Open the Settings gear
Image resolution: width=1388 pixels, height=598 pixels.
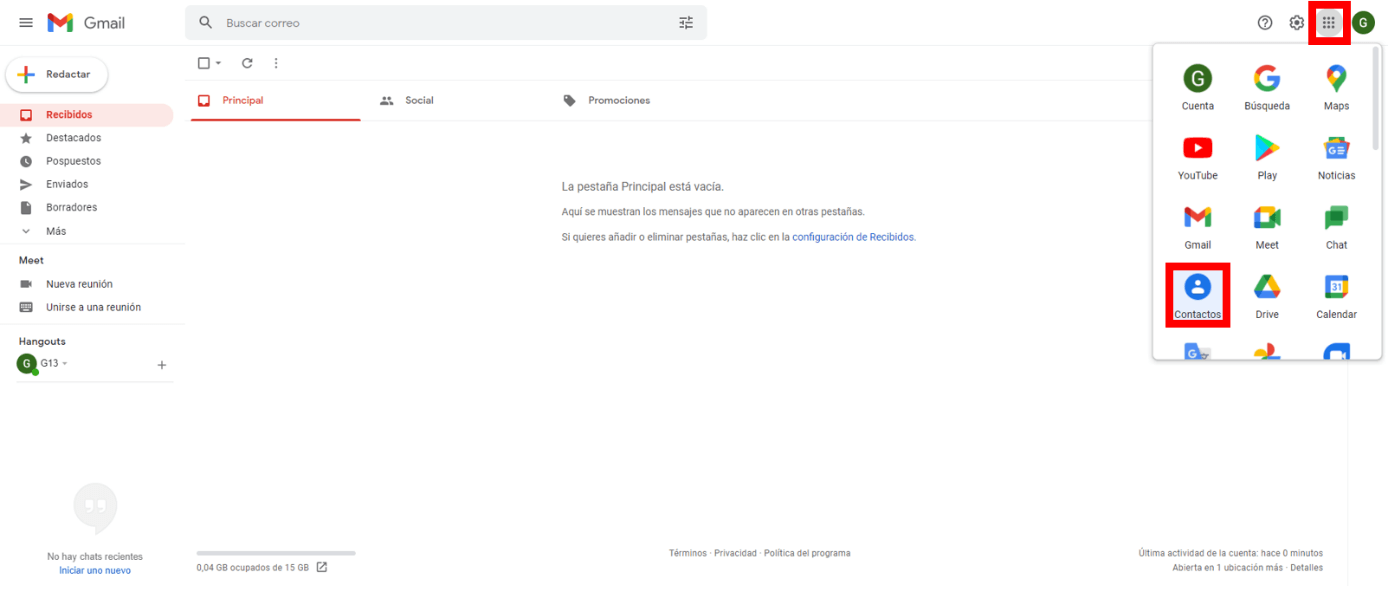pyautogui.click(x=1297, y=23)
